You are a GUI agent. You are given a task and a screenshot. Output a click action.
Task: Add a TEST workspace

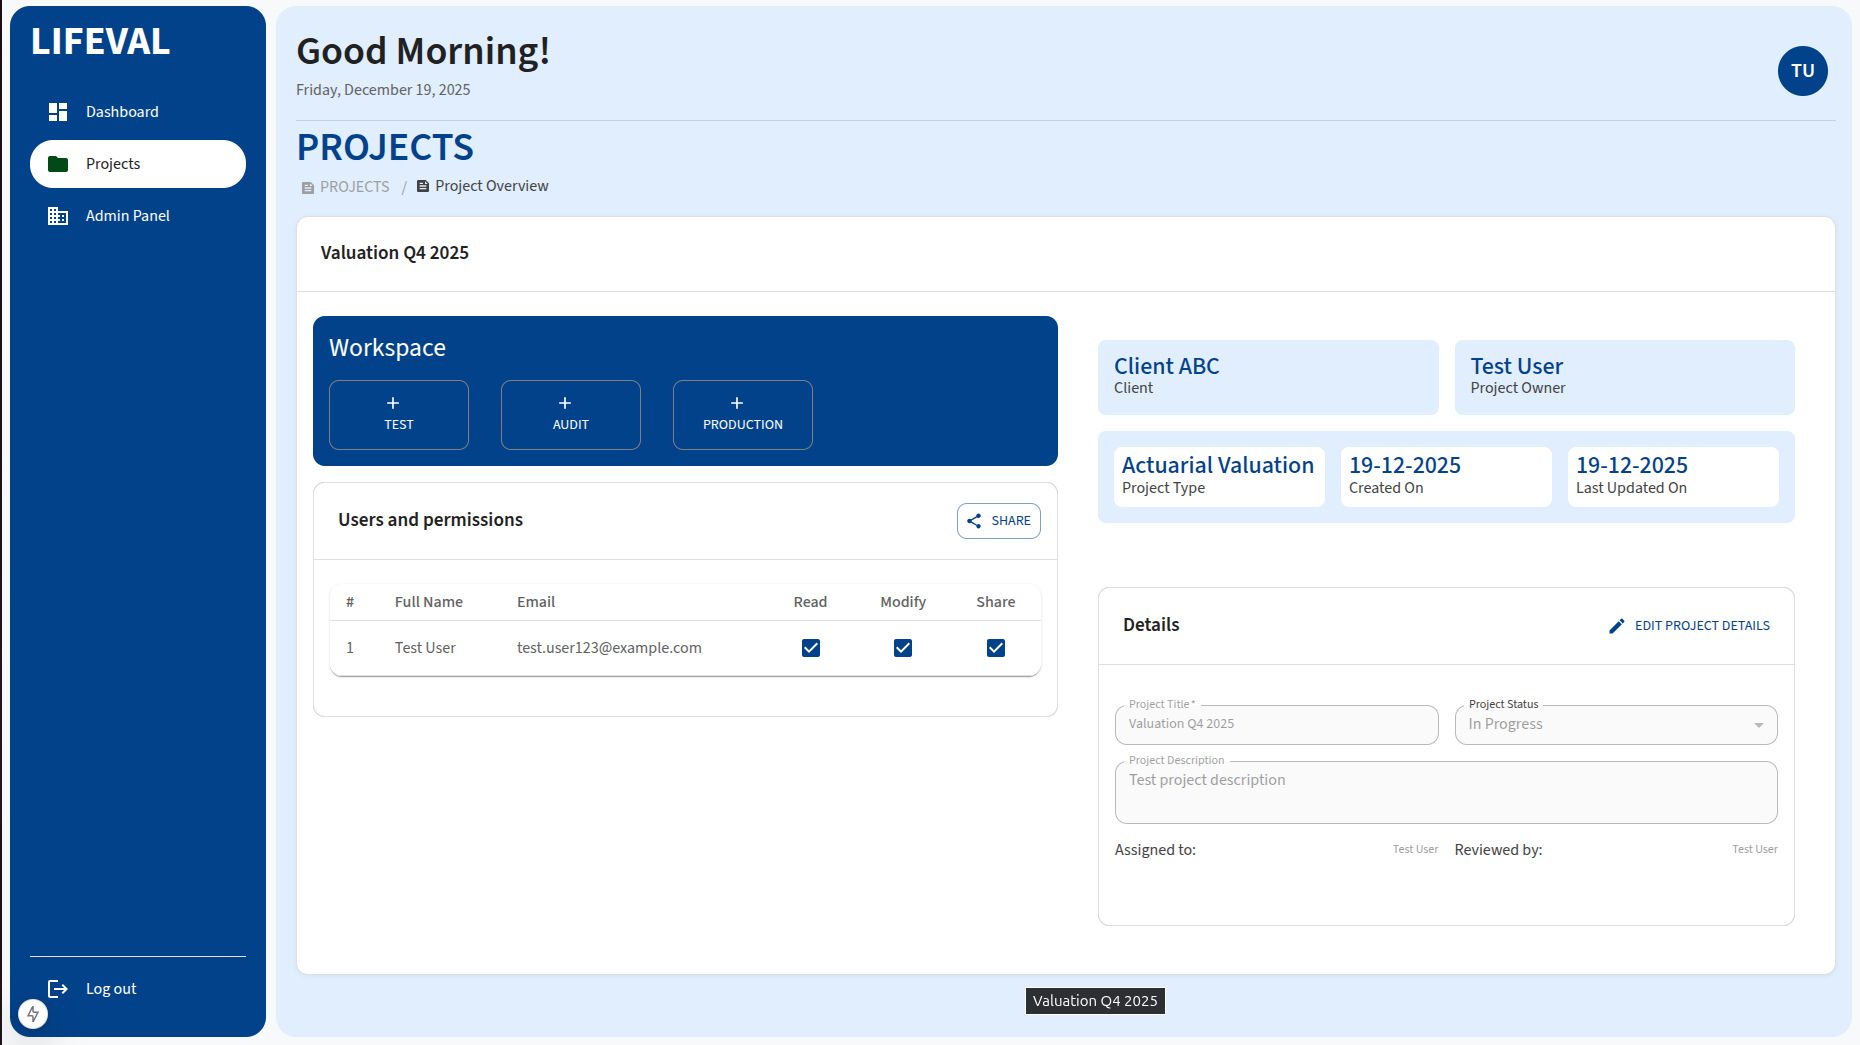399,415
